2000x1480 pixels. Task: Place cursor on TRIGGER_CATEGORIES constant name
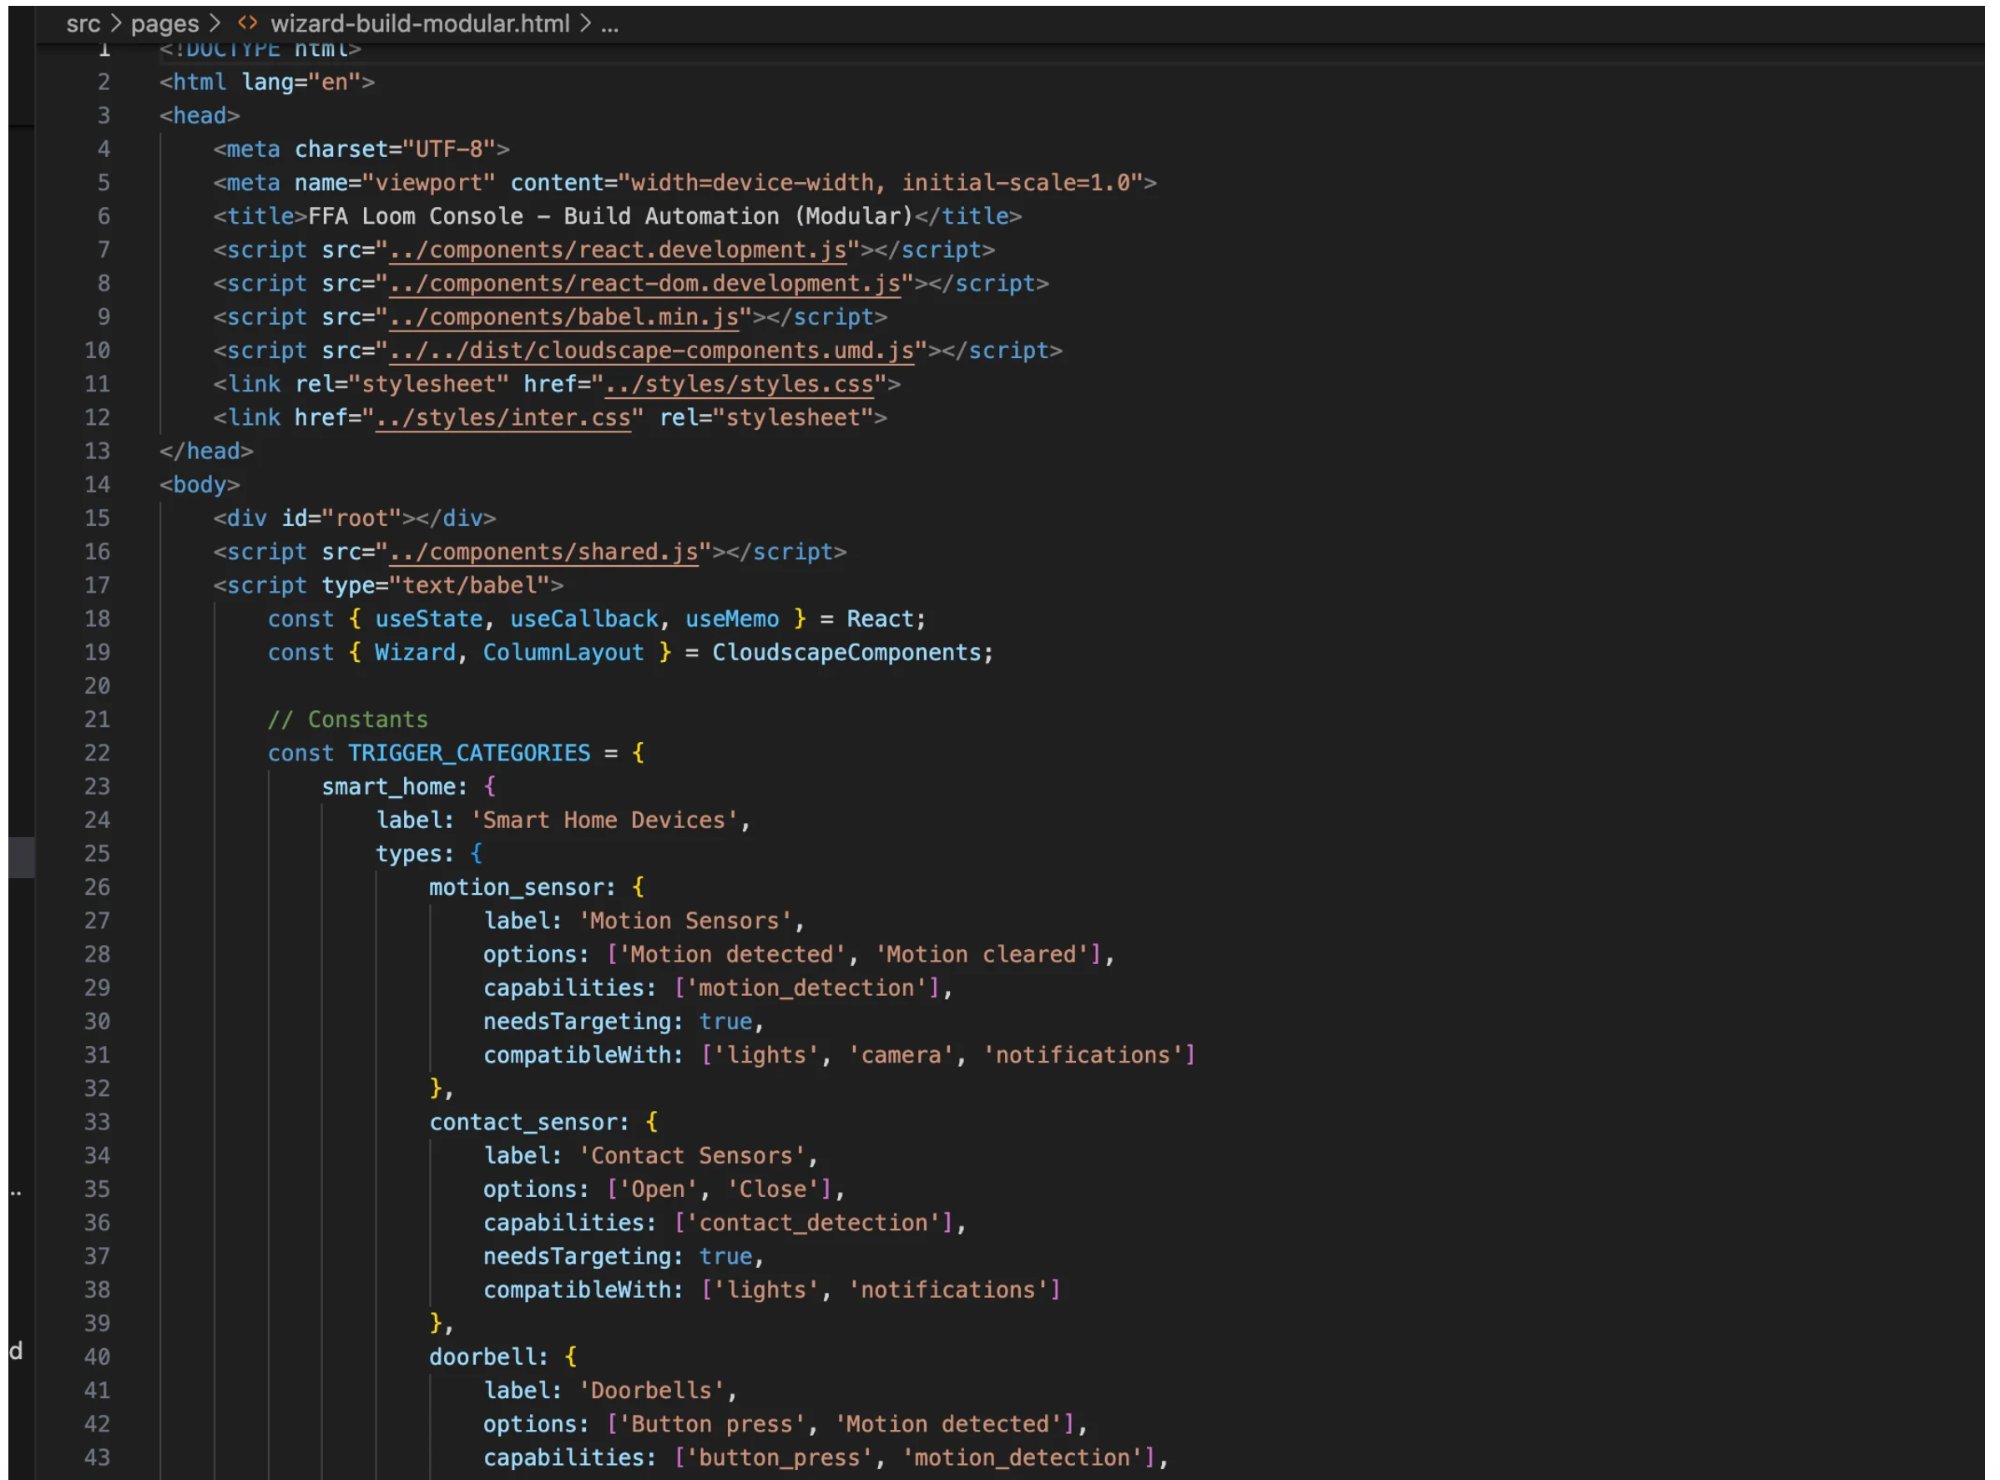pyautogui.click(x=469, y=753)
